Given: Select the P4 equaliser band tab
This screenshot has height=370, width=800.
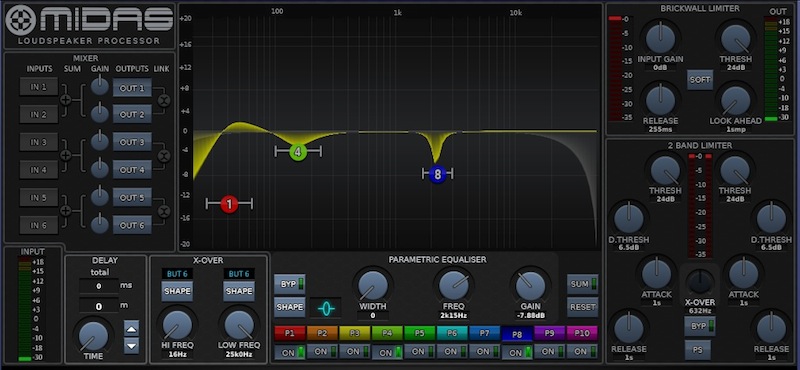Looking at the screenshot, I should (x=387, y=333).
